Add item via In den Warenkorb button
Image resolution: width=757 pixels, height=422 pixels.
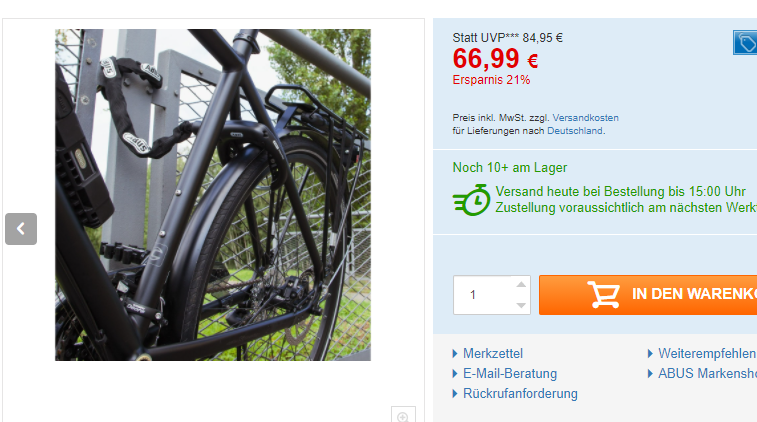click(x=648, y=295)
